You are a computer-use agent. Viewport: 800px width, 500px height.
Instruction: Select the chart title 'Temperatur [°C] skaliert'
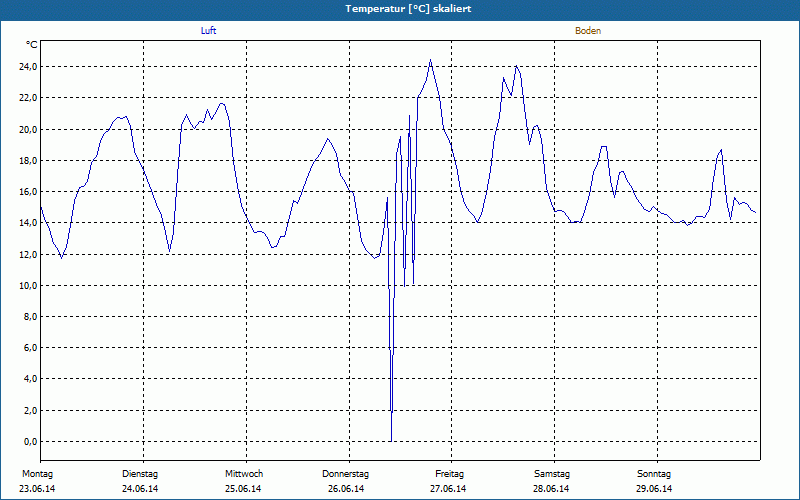coord(408,9)
